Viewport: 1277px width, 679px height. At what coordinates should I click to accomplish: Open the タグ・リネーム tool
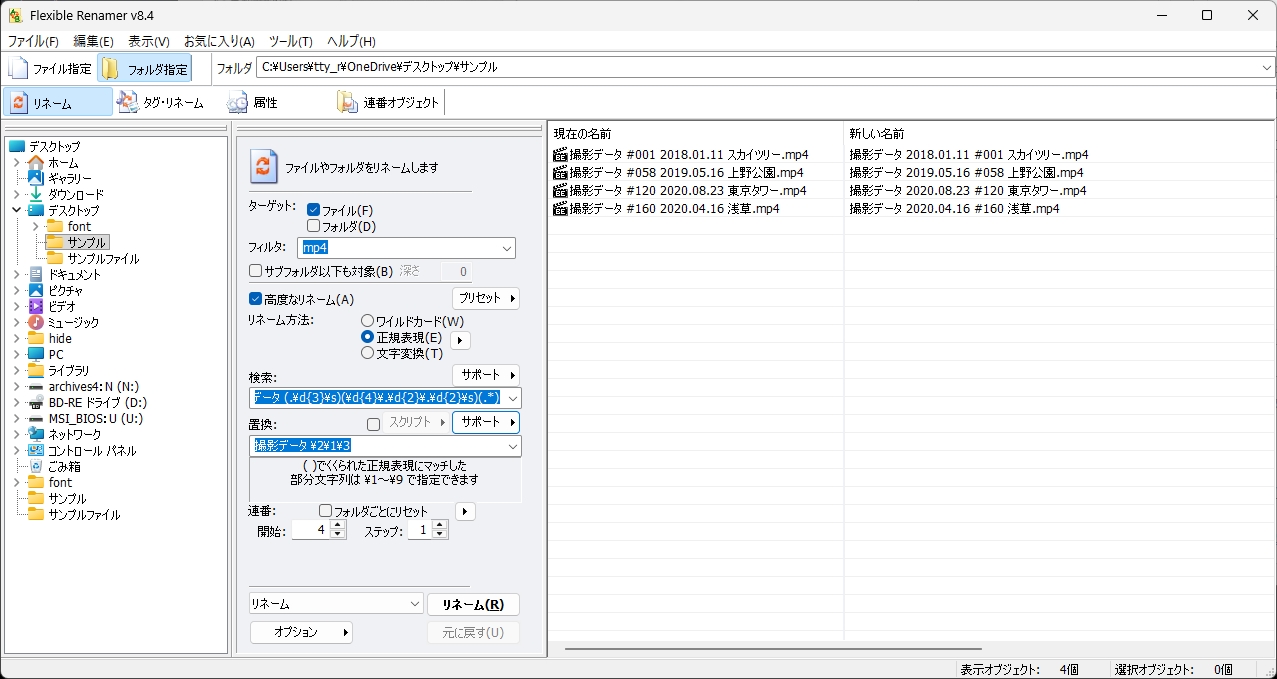(160, 102)
